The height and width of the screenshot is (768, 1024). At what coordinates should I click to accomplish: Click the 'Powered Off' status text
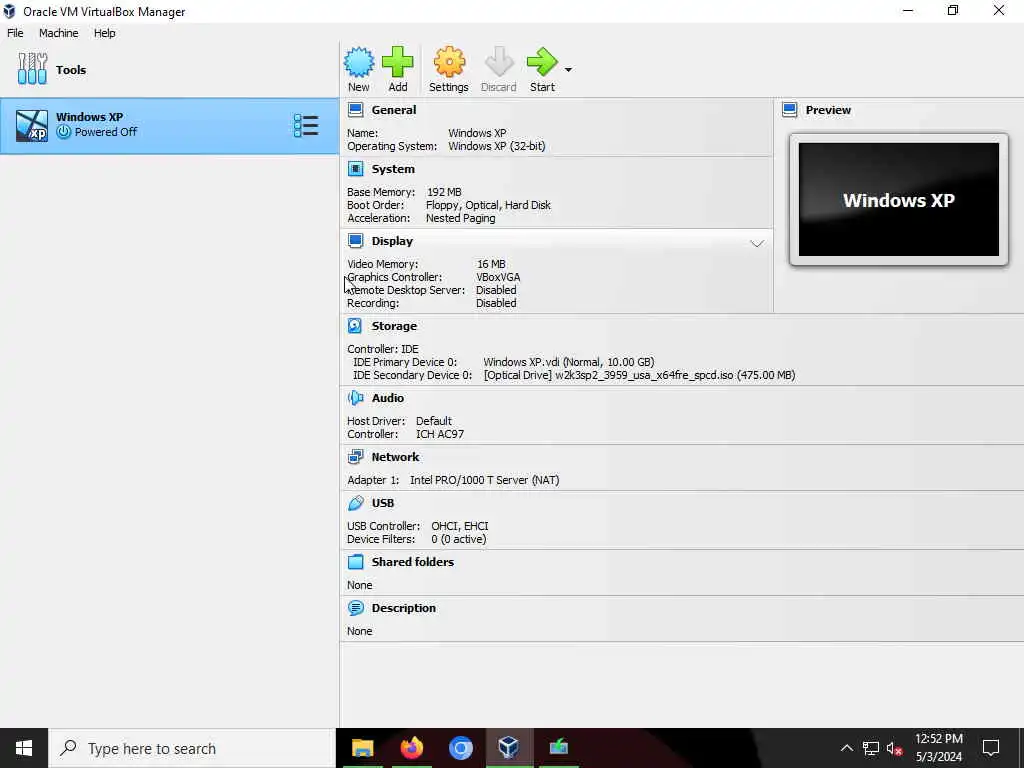click(x=106, y=132)
